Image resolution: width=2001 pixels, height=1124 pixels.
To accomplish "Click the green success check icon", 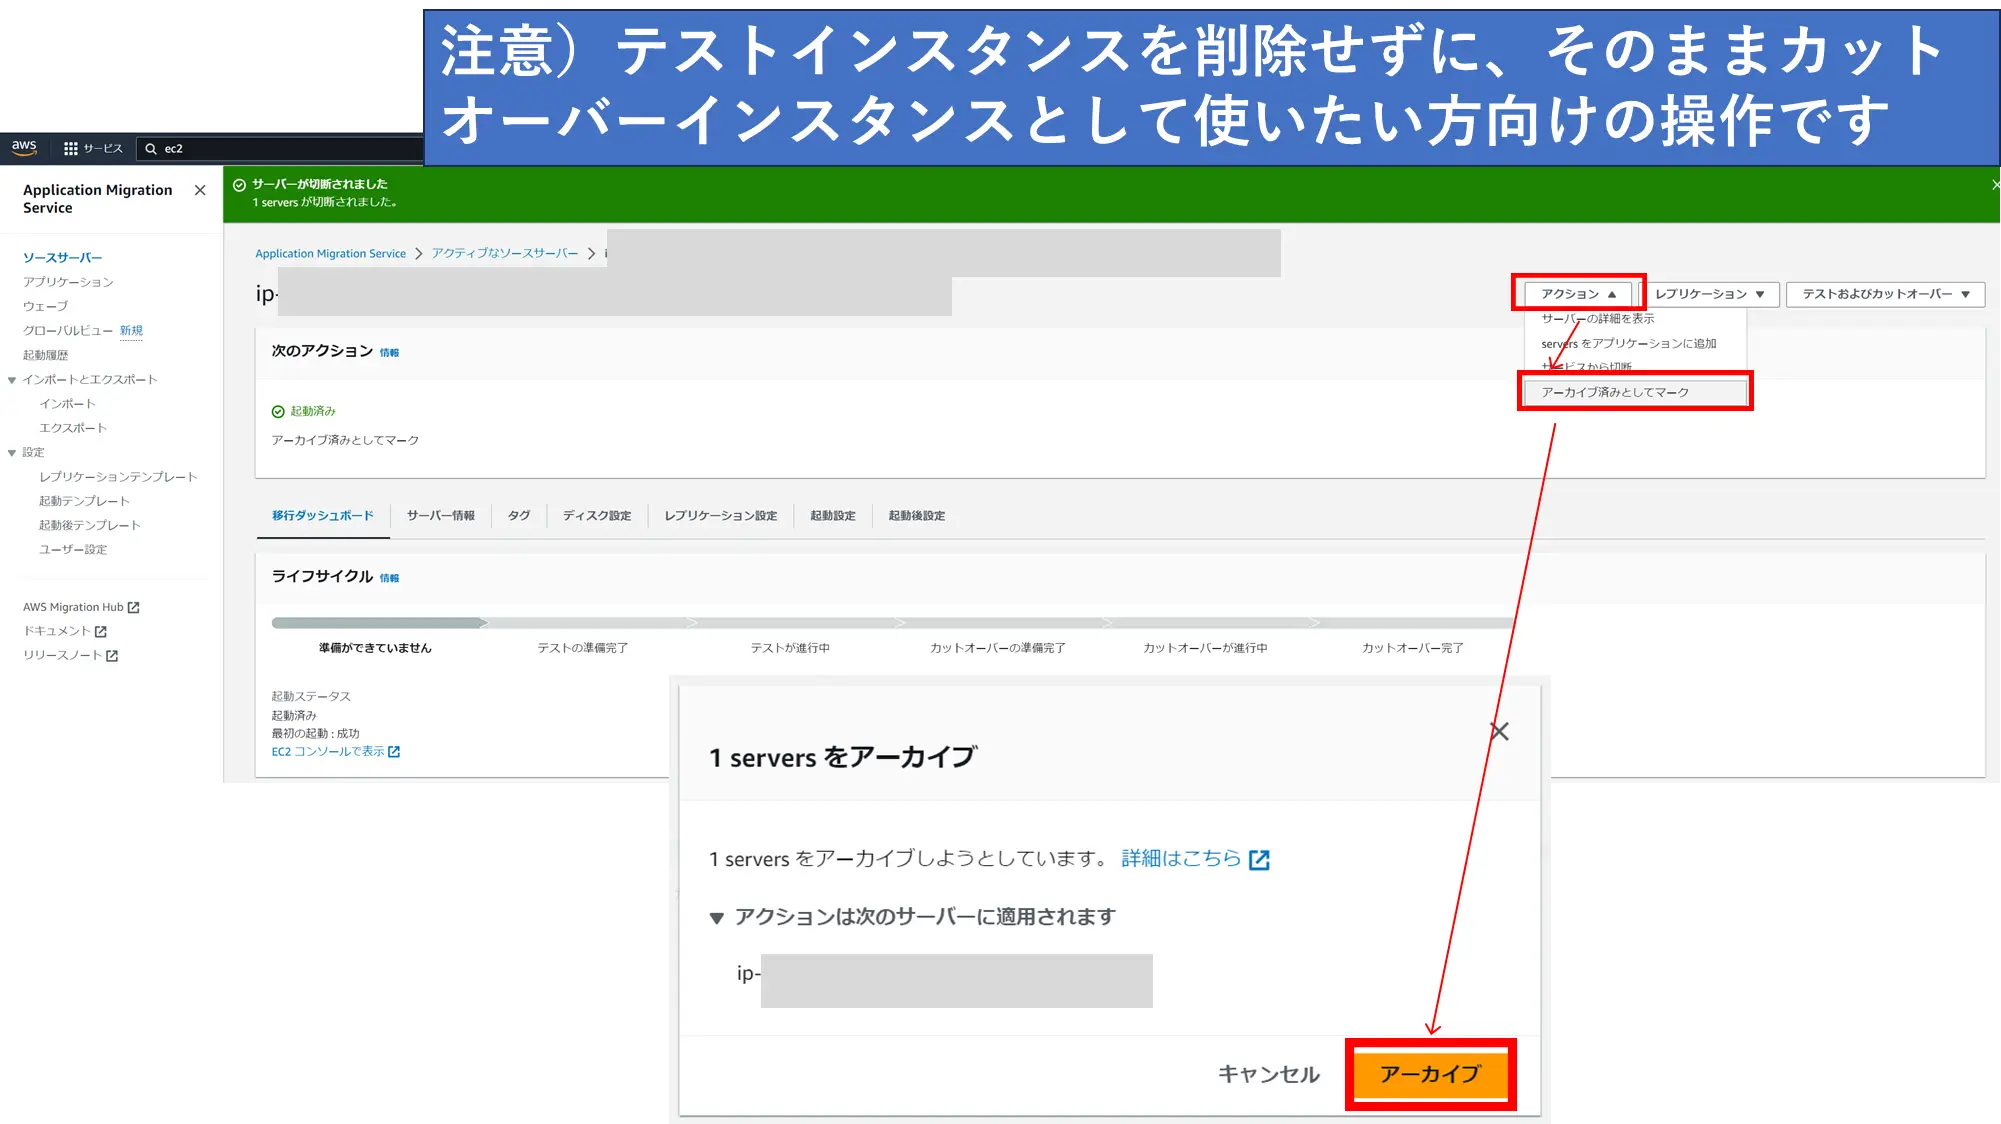I will point(239,185).
